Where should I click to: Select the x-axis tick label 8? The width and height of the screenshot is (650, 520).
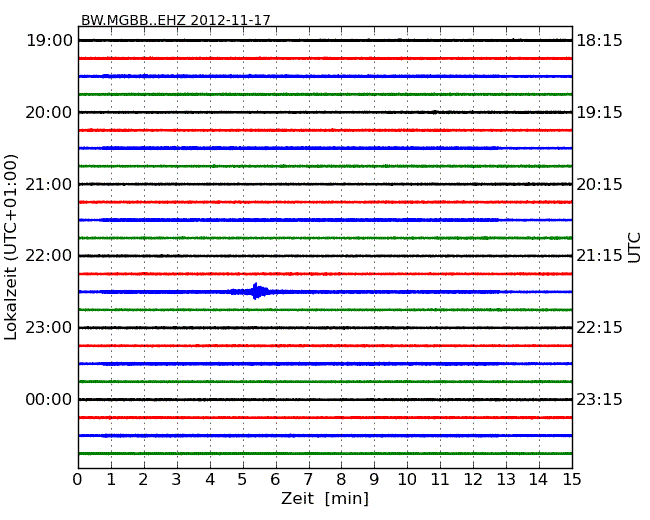coord(341,479)
